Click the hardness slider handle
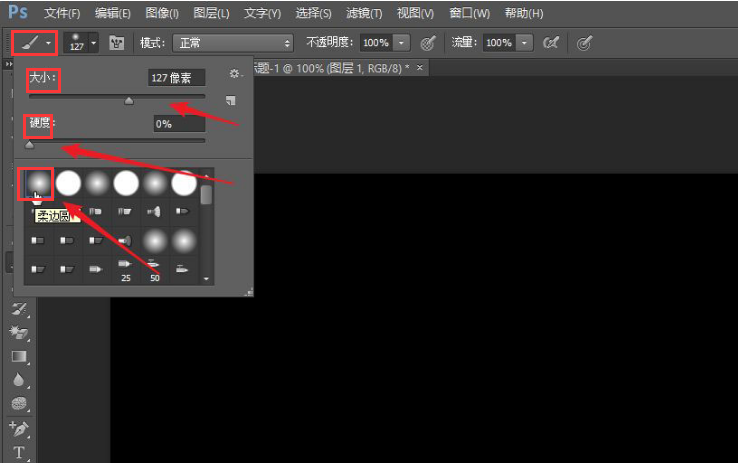 pos(30,144)
